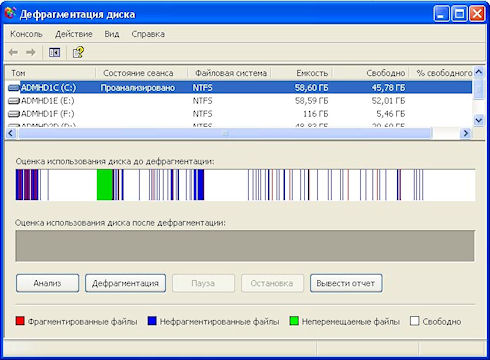The image size is (490, 360).
Task: Click Фрагментированные файлы legend label
Action: [x=82, y=322]
